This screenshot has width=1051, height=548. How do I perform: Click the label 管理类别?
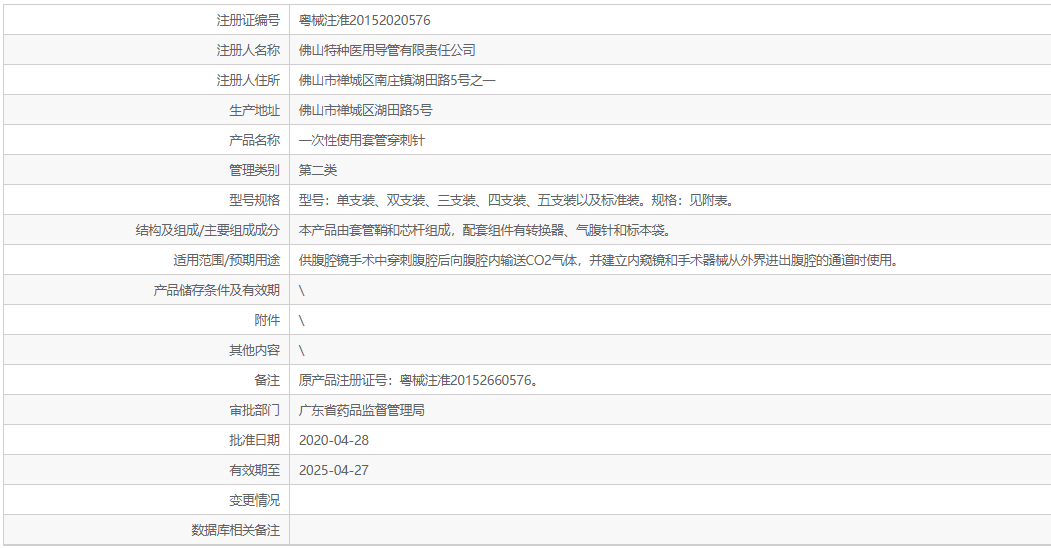(x=254, y=170)
